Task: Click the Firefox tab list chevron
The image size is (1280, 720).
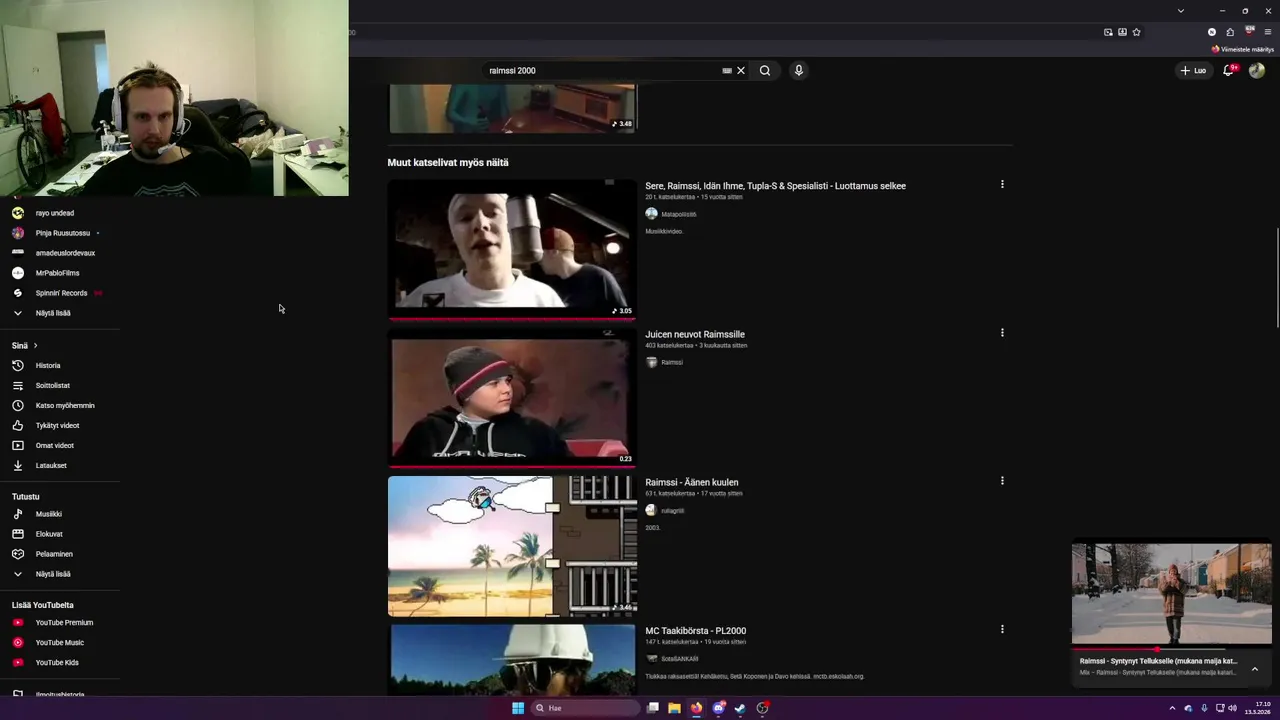Action: [1181, 11]
